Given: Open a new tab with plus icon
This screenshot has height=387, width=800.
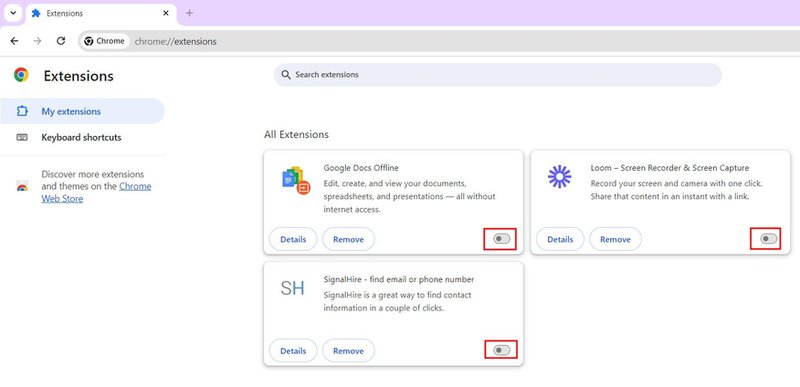Looking at the screenshot, I should tap(189, 13).
